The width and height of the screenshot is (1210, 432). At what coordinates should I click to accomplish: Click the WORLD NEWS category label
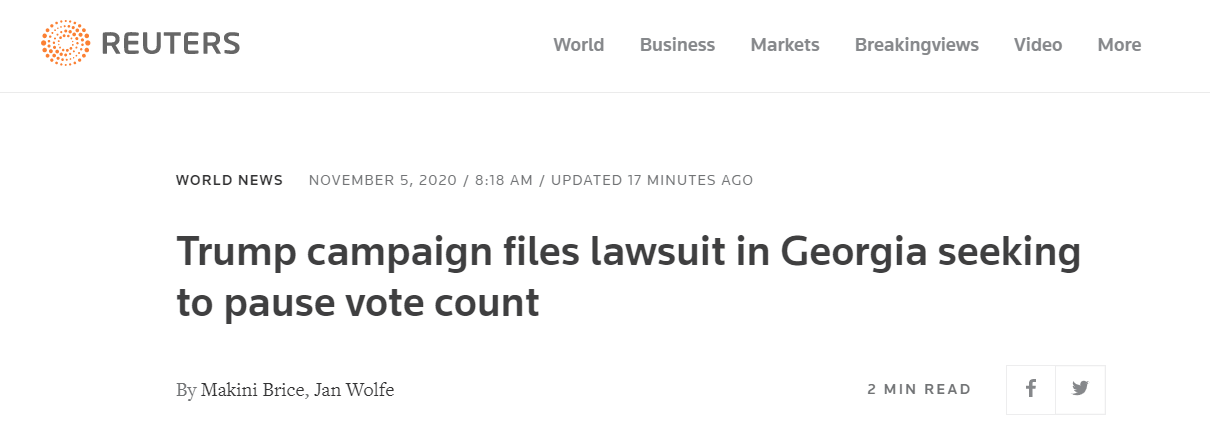pos(229,181)
